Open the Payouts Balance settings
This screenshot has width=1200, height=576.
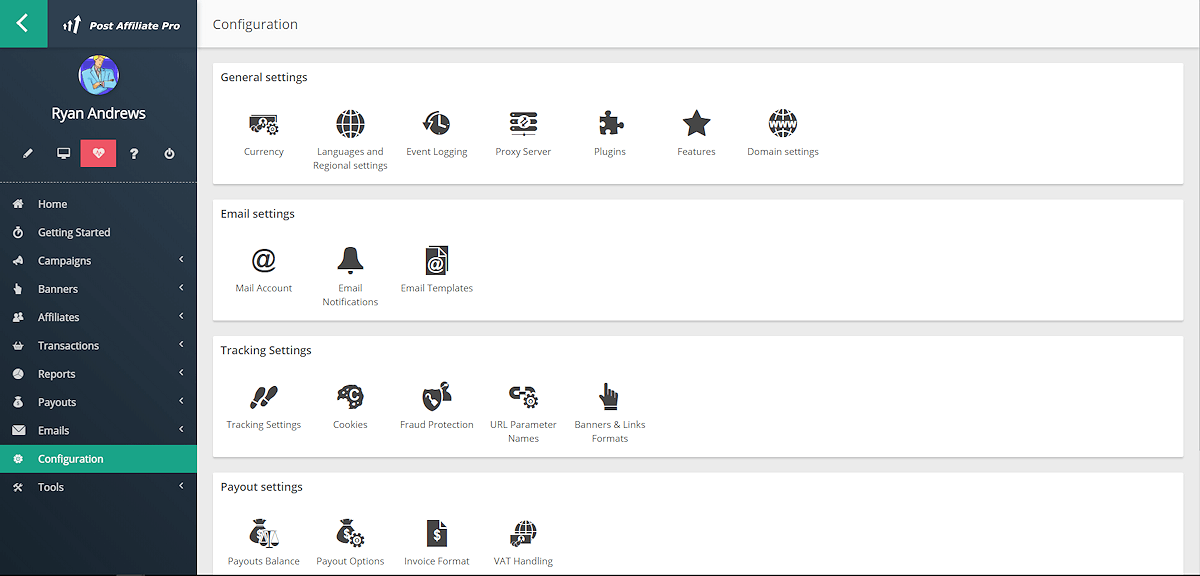pos(264,543)
